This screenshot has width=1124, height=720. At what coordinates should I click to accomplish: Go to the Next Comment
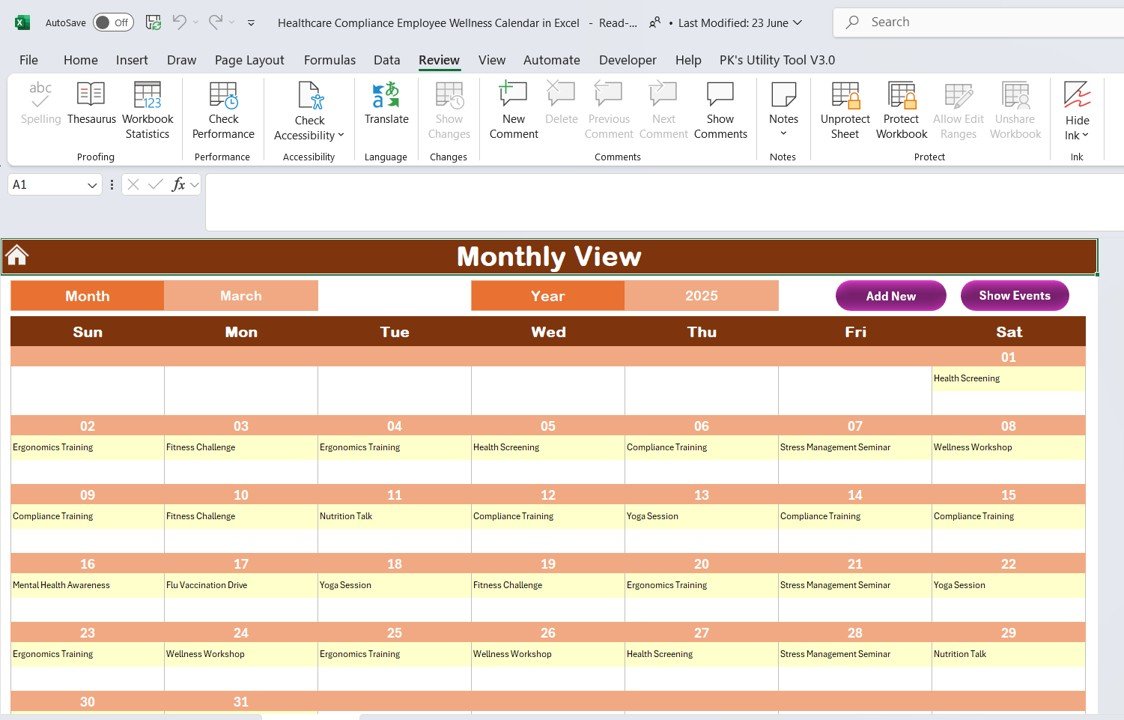tap(663, 111)
